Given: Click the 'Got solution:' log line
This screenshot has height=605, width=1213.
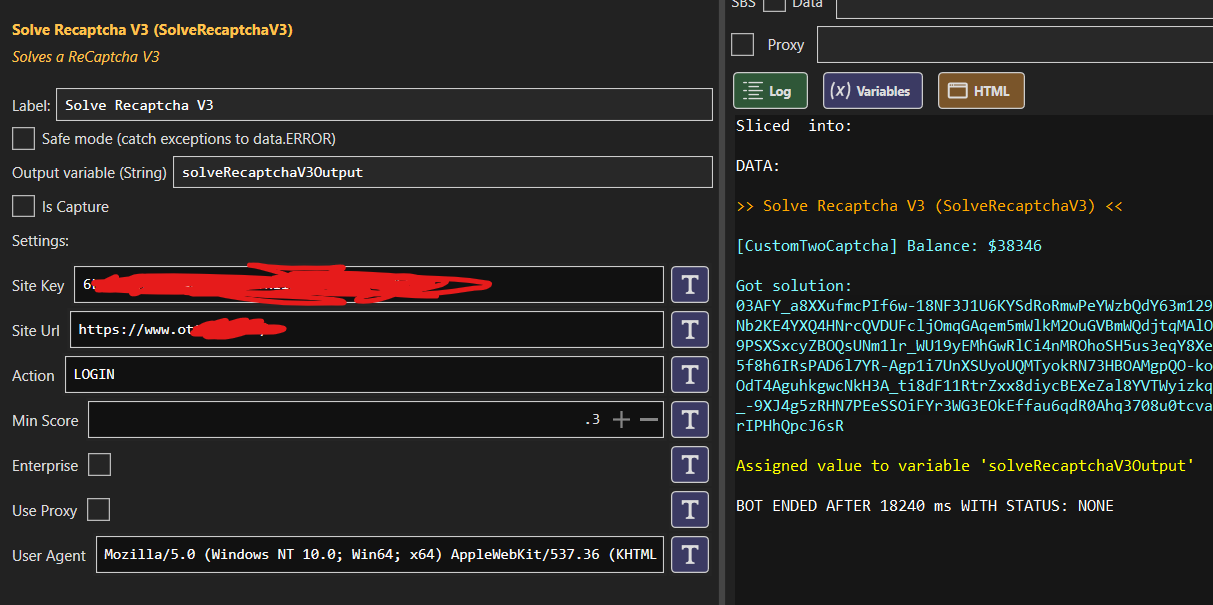Looking at the screenshot, I should point(794,286).
